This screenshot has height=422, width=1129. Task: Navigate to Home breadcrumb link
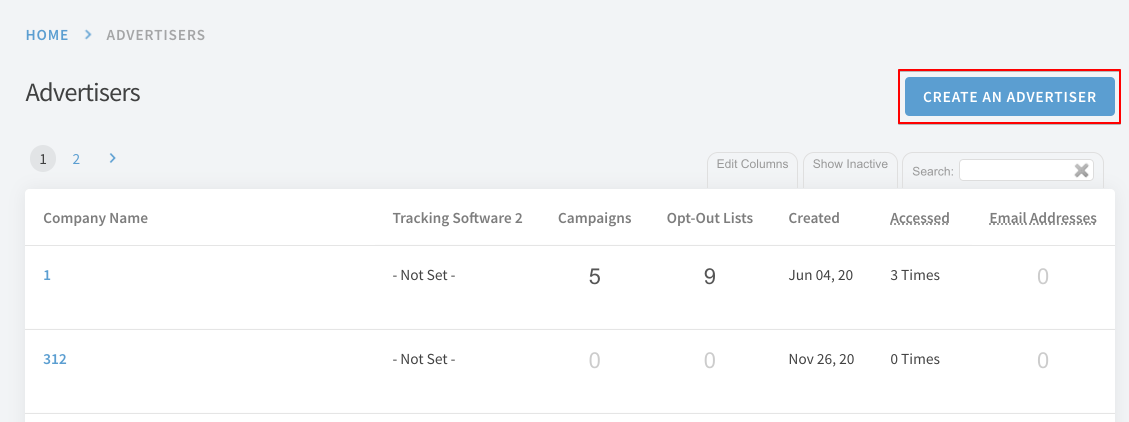click(x=48, y=35)
